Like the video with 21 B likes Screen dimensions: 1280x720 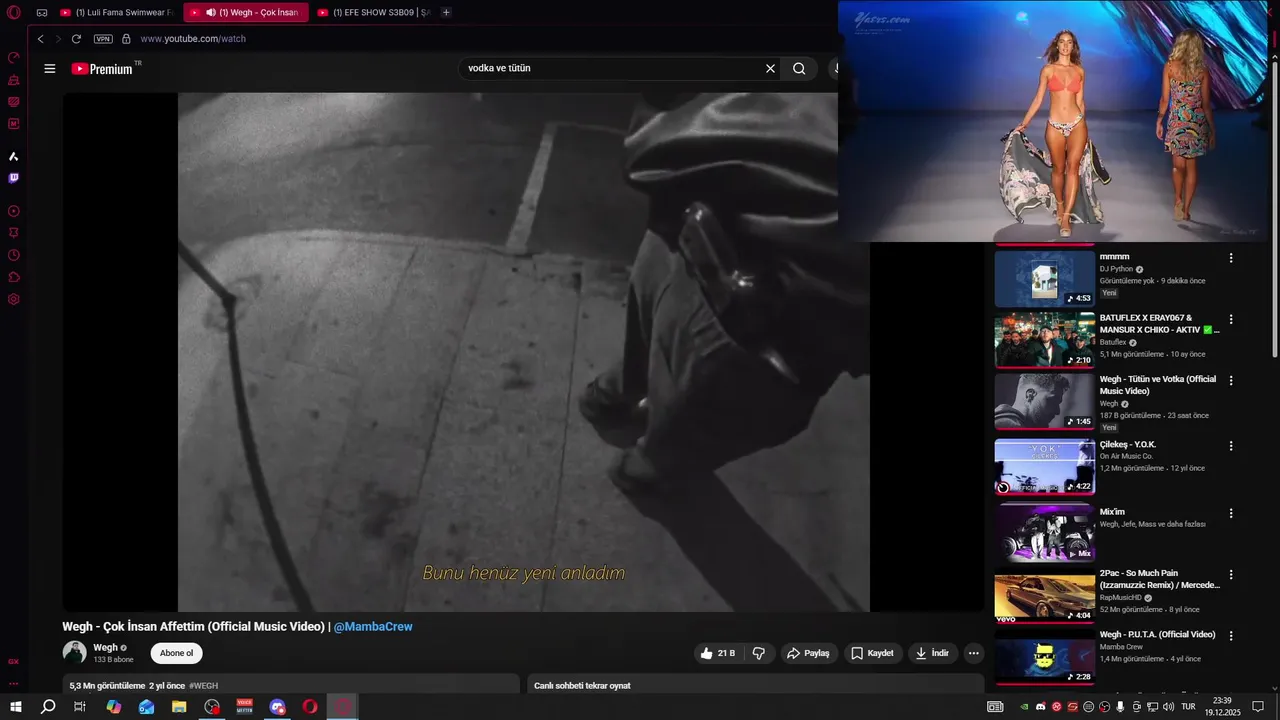[718, 653]
